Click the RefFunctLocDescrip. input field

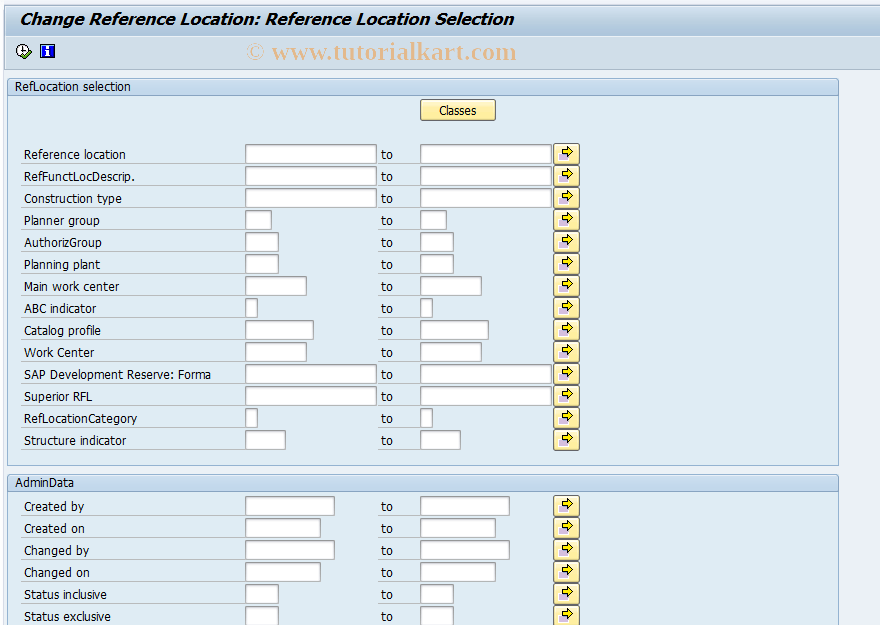(x=310, y=175)
